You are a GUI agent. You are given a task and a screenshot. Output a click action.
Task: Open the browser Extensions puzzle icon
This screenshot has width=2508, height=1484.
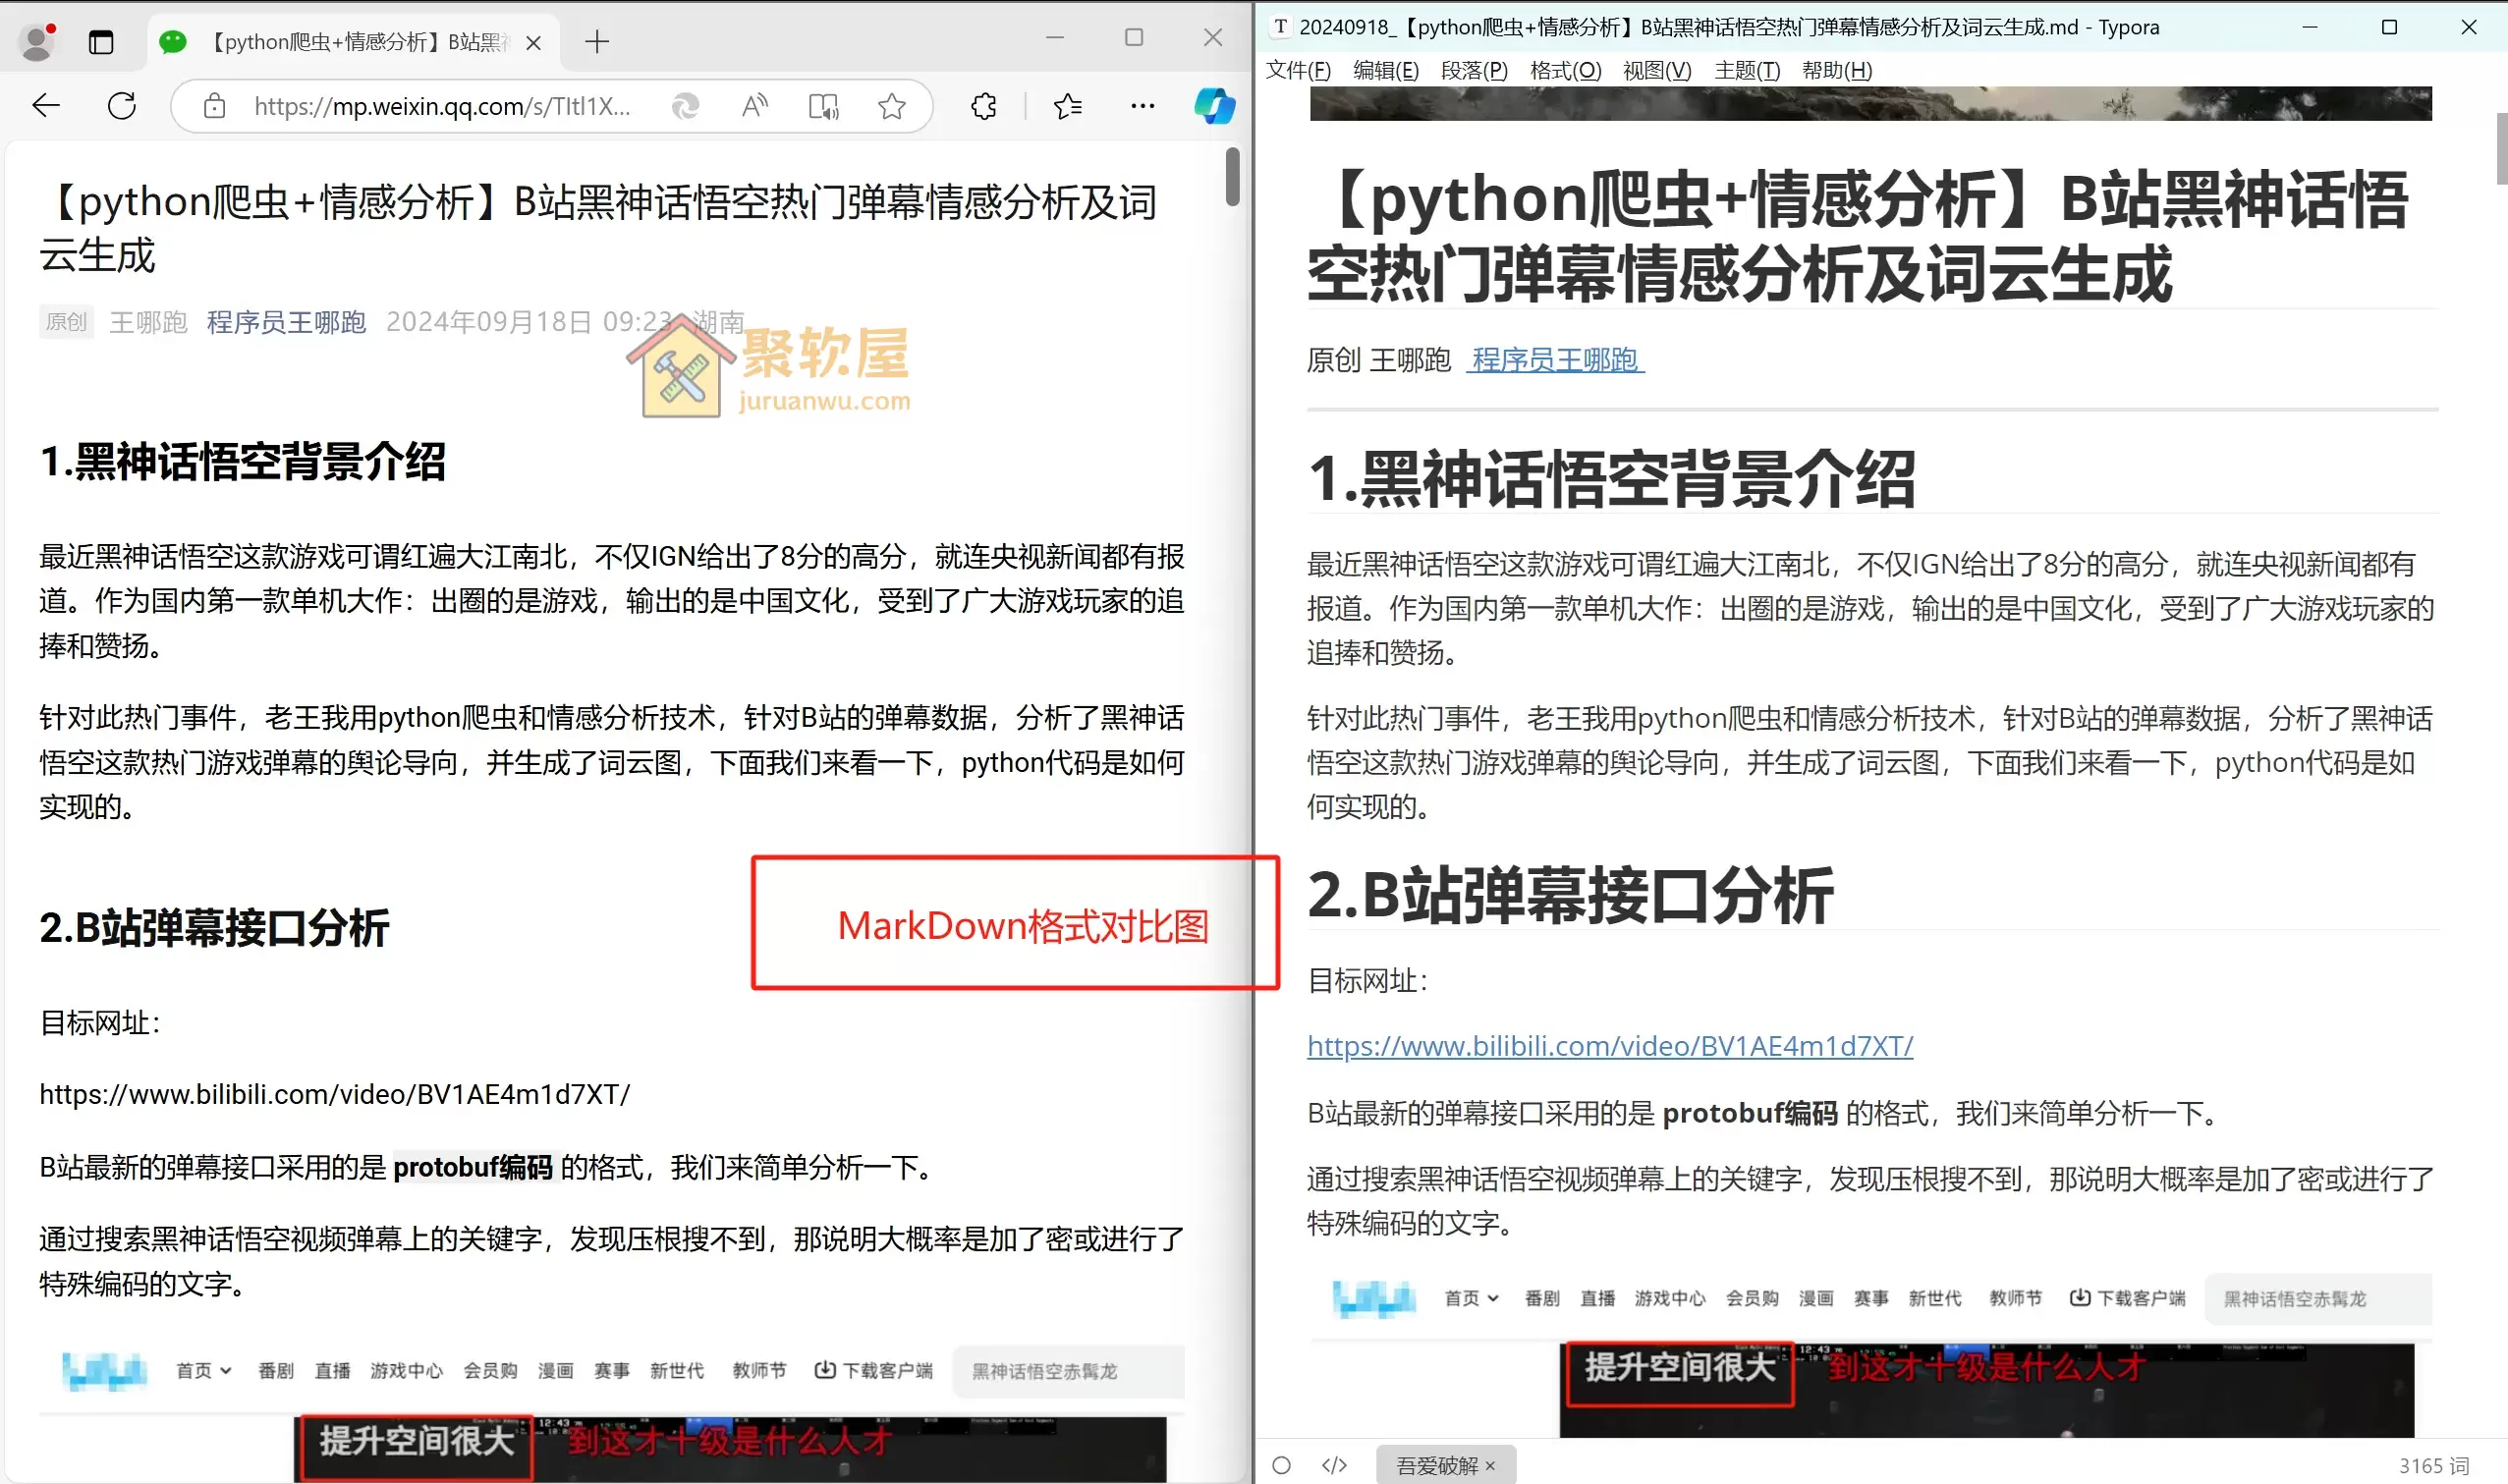coord(983,106)
